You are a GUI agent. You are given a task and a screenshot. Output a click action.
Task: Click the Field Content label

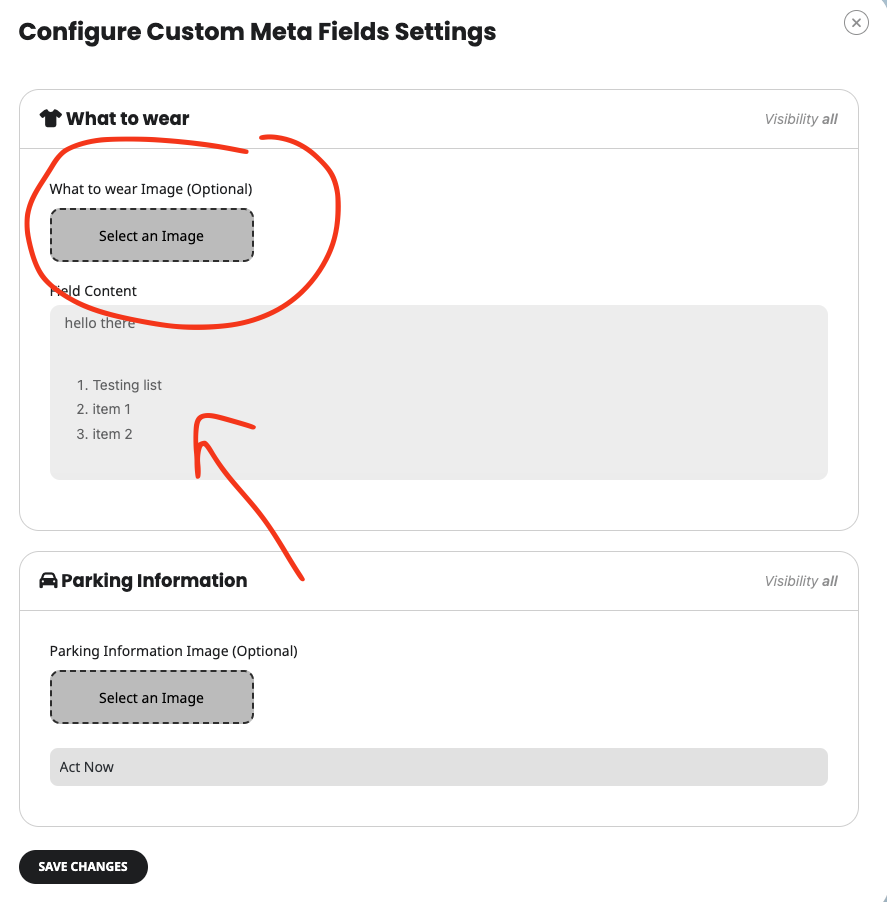[x=93, y=291]
